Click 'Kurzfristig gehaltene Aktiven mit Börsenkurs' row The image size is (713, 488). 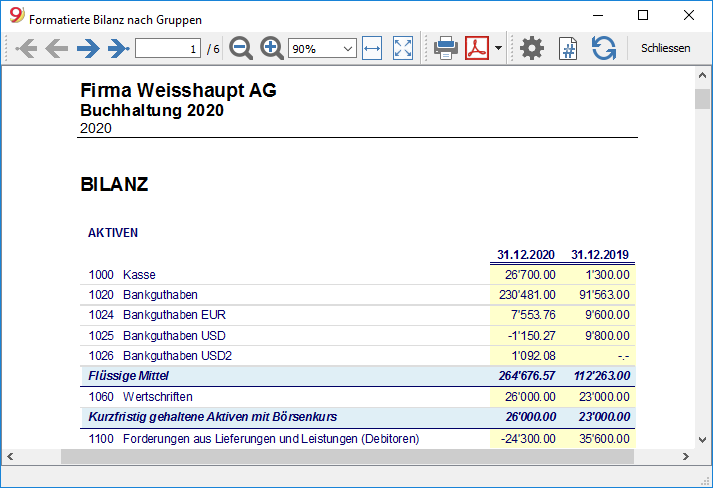tap(357, 417)
